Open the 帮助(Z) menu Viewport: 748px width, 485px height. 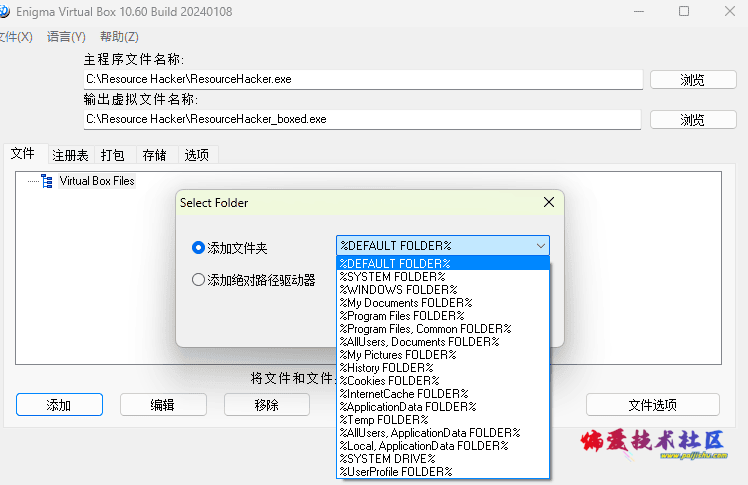pyautogui.click(x=119, y=37)
